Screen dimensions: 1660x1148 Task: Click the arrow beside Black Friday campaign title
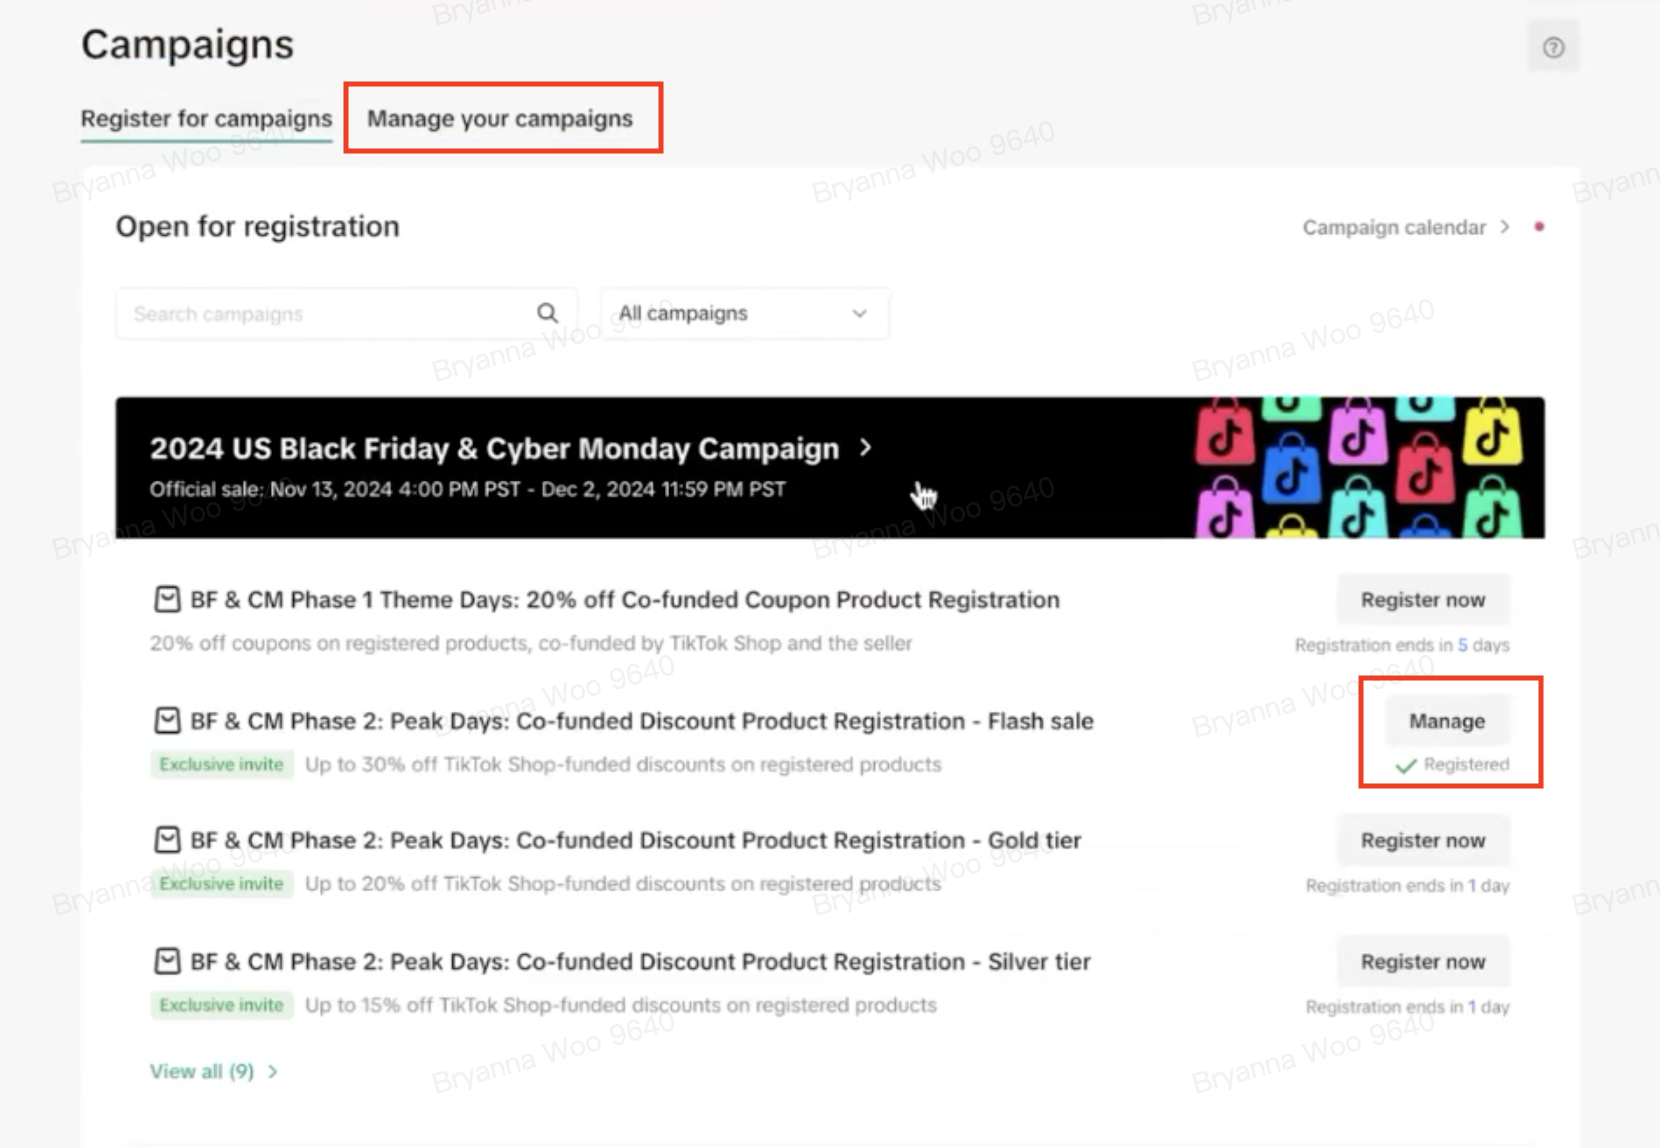[866, 448]
